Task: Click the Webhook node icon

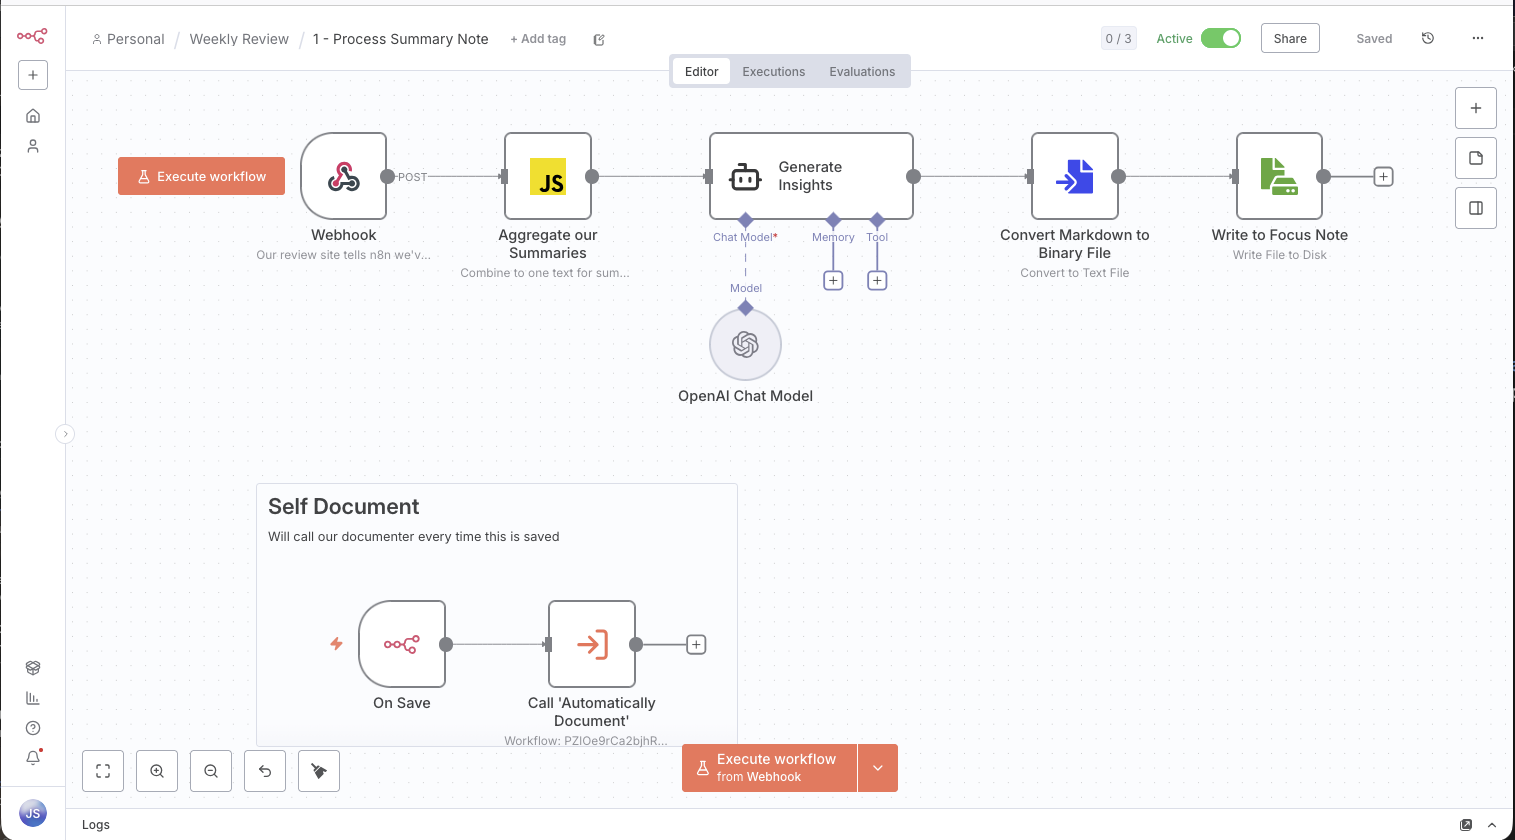Action: pyautogui.click(x=343, y=177)
